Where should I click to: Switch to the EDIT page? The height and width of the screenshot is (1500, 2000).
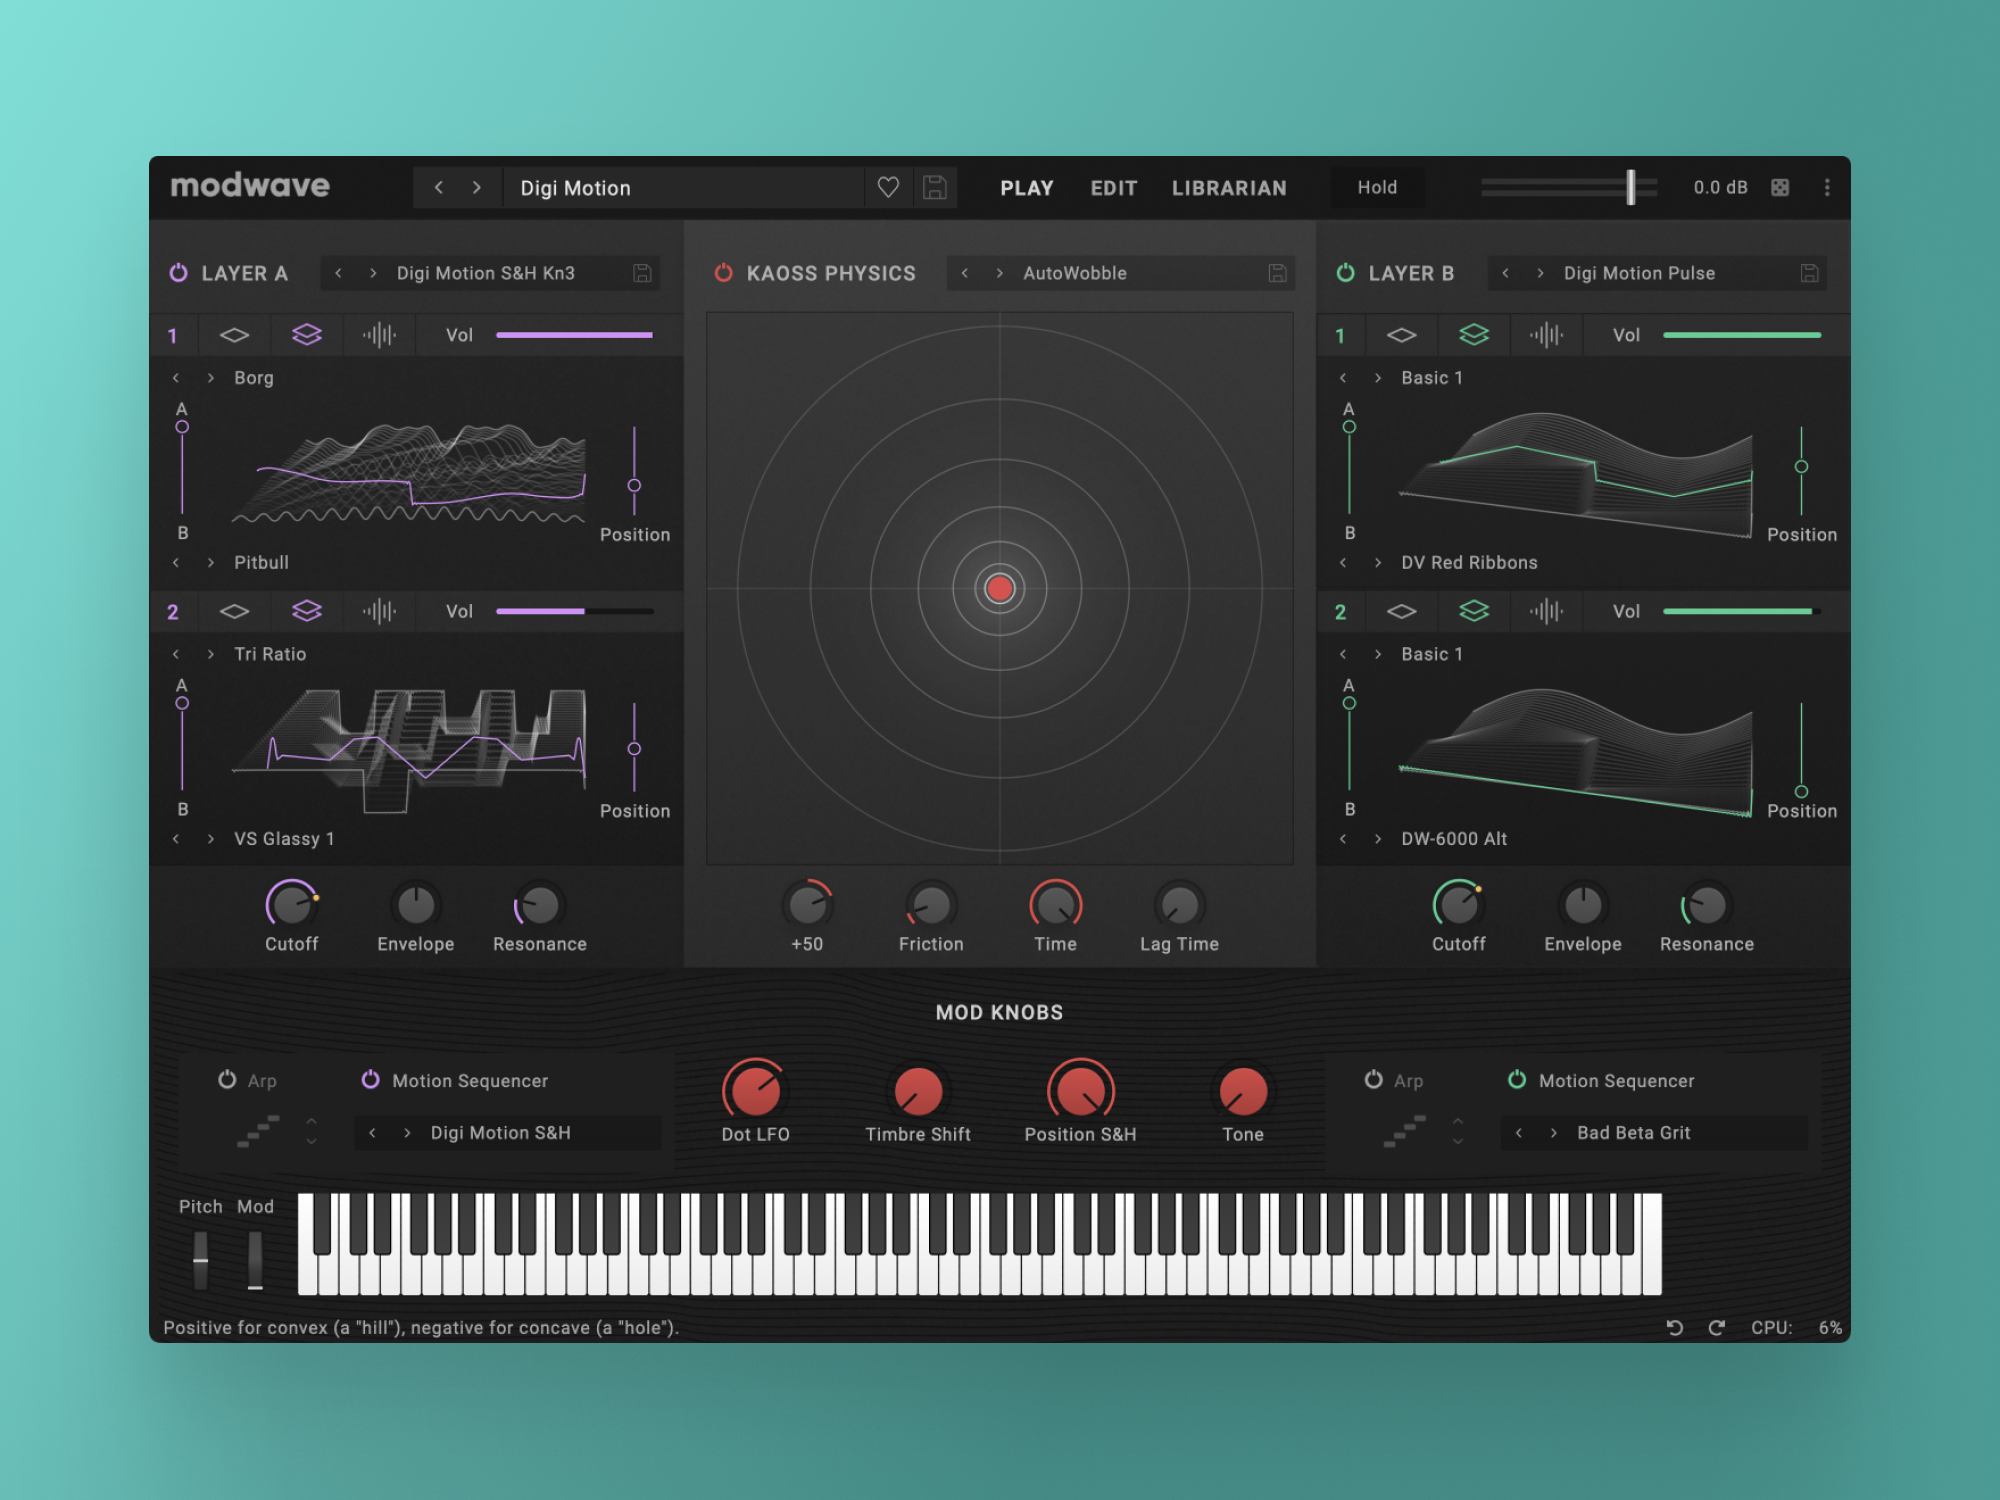tap(1114, 188)
